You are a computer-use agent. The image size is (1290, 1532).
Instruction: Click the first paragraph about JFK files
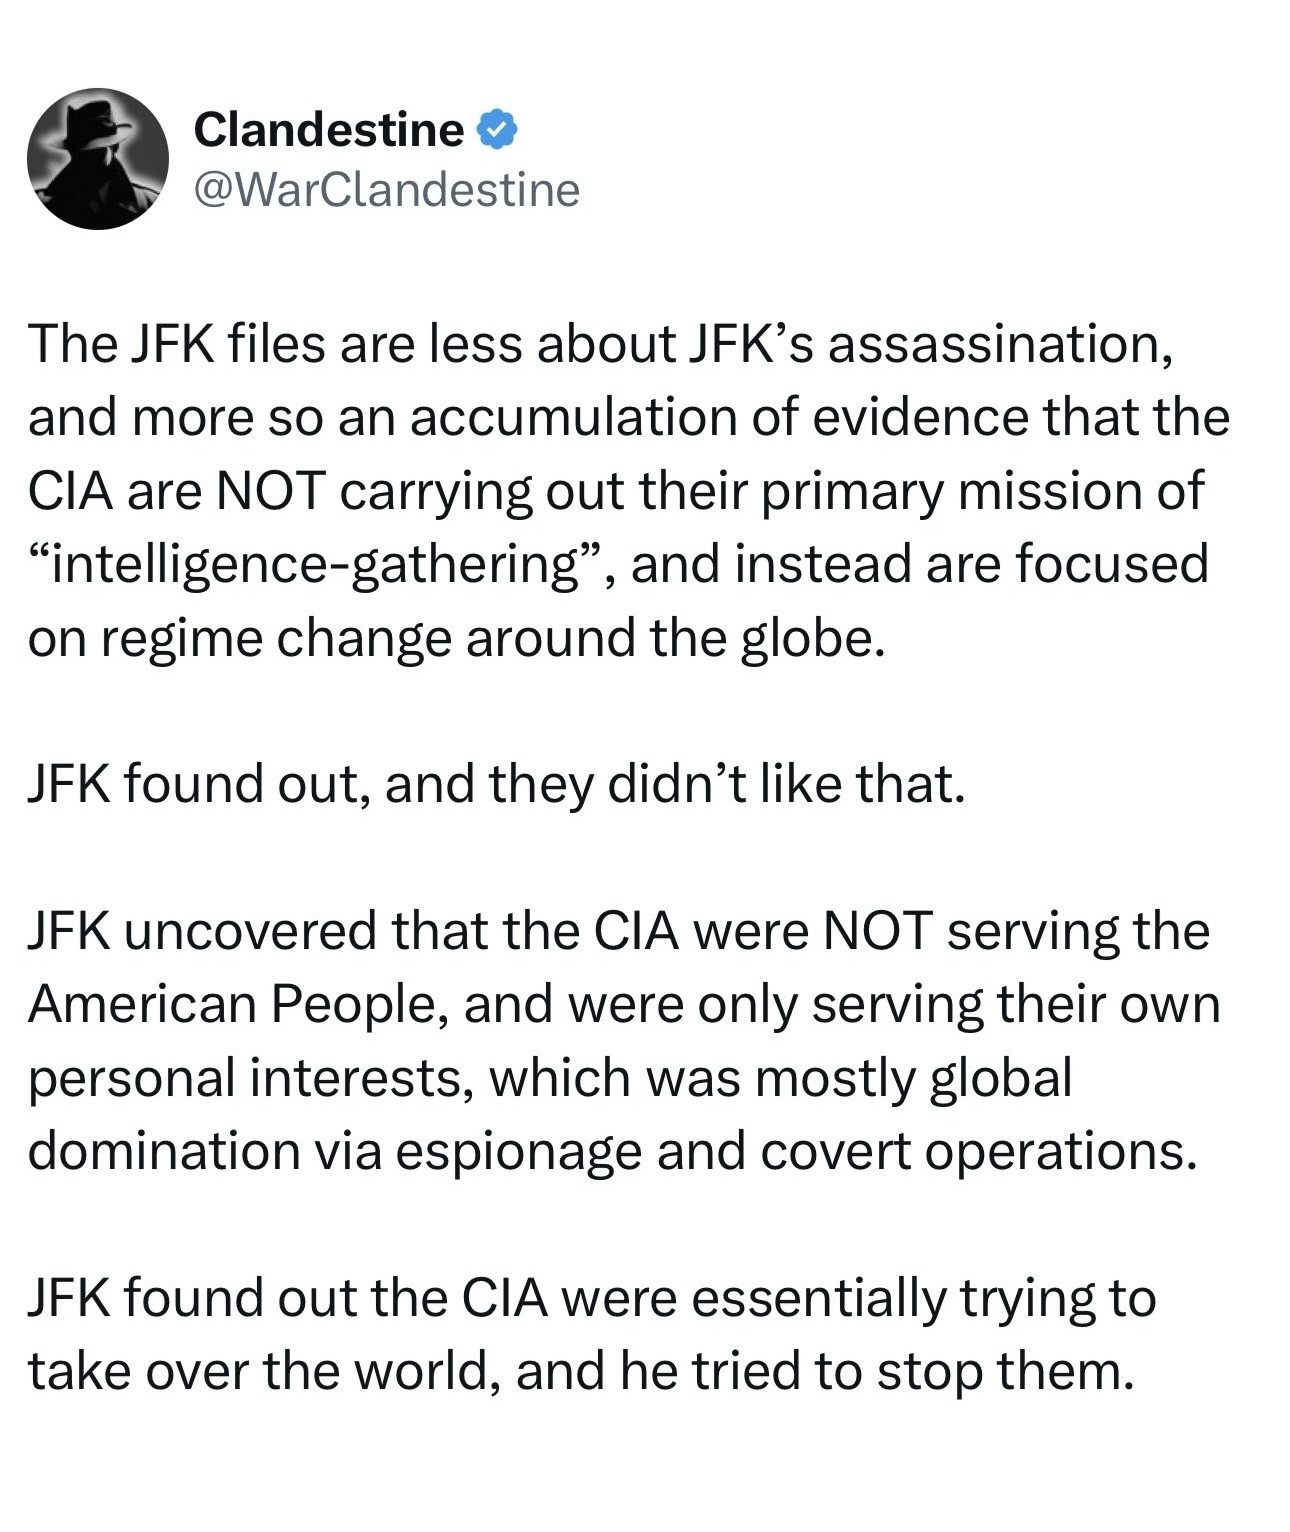point(620,490)
